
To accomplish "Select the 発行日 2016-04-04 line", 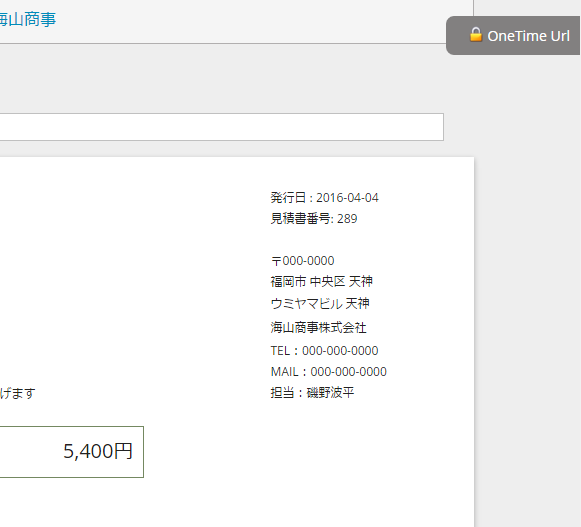I will (x=325, y=198).
